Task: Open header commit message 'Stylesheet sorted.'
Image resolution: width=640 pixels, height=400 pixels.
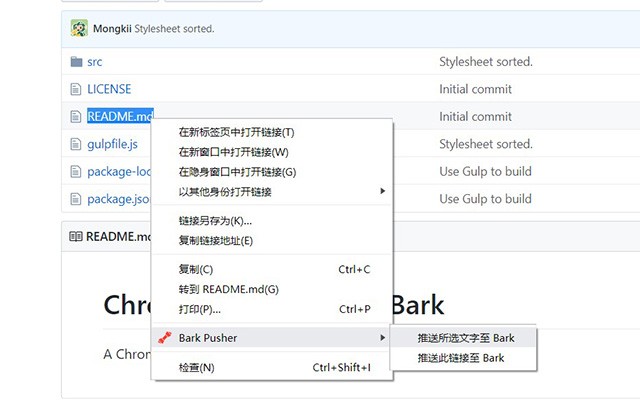Action: [x=174, y=29]
